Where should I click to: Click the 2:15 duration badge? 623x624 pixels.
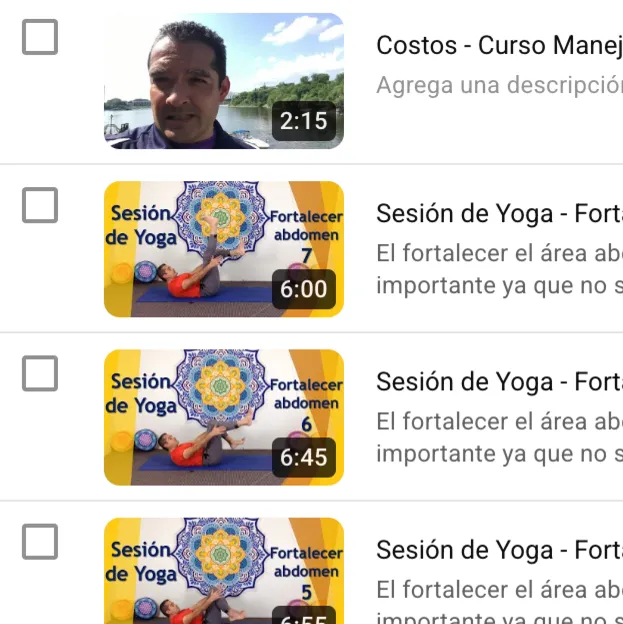(304, 121)
